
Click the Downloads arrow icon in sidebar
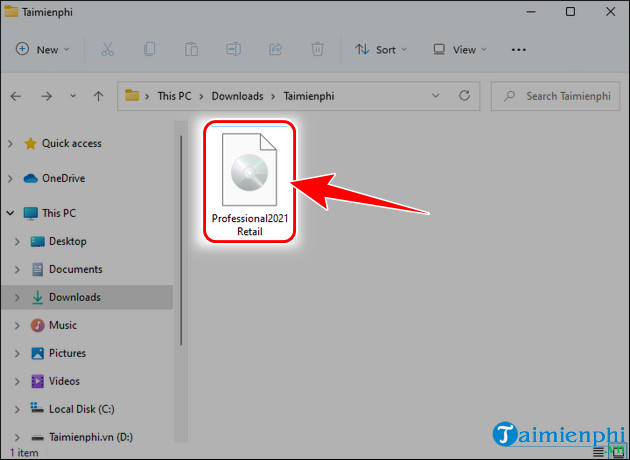[x=37, y=297]
